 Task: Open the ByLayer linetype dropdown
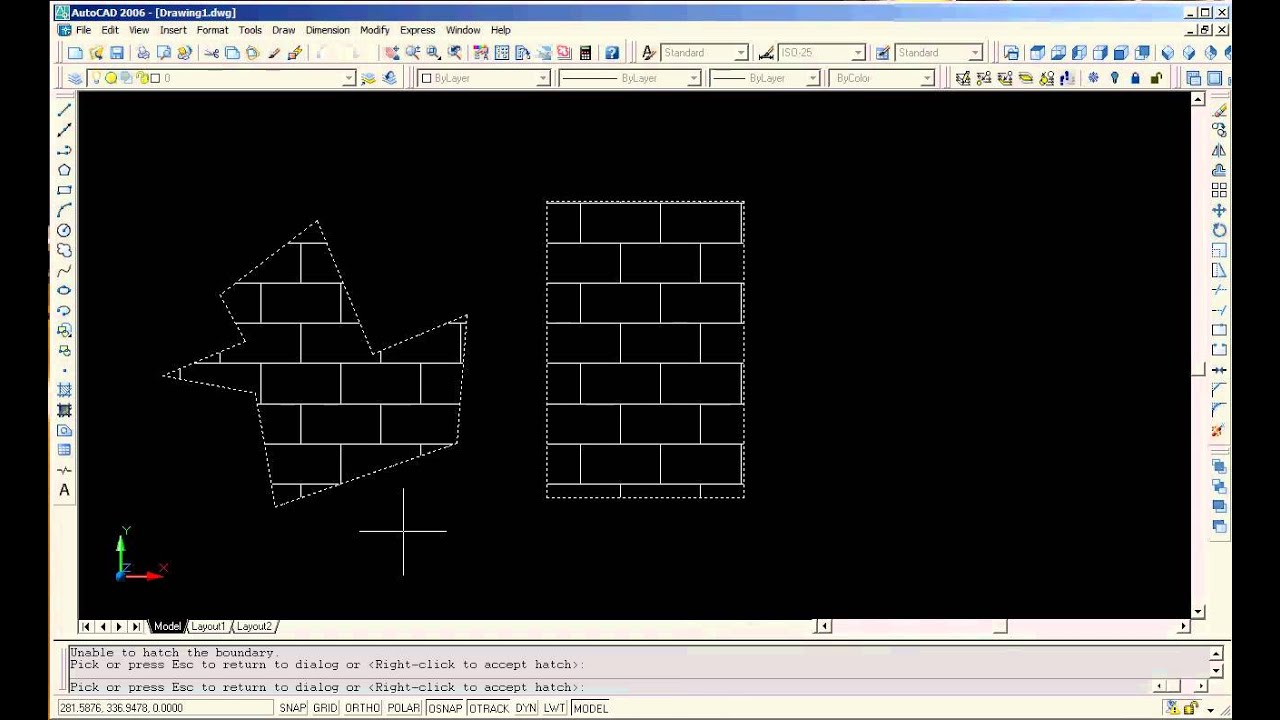pyautogui.click(x=694, y=78)
